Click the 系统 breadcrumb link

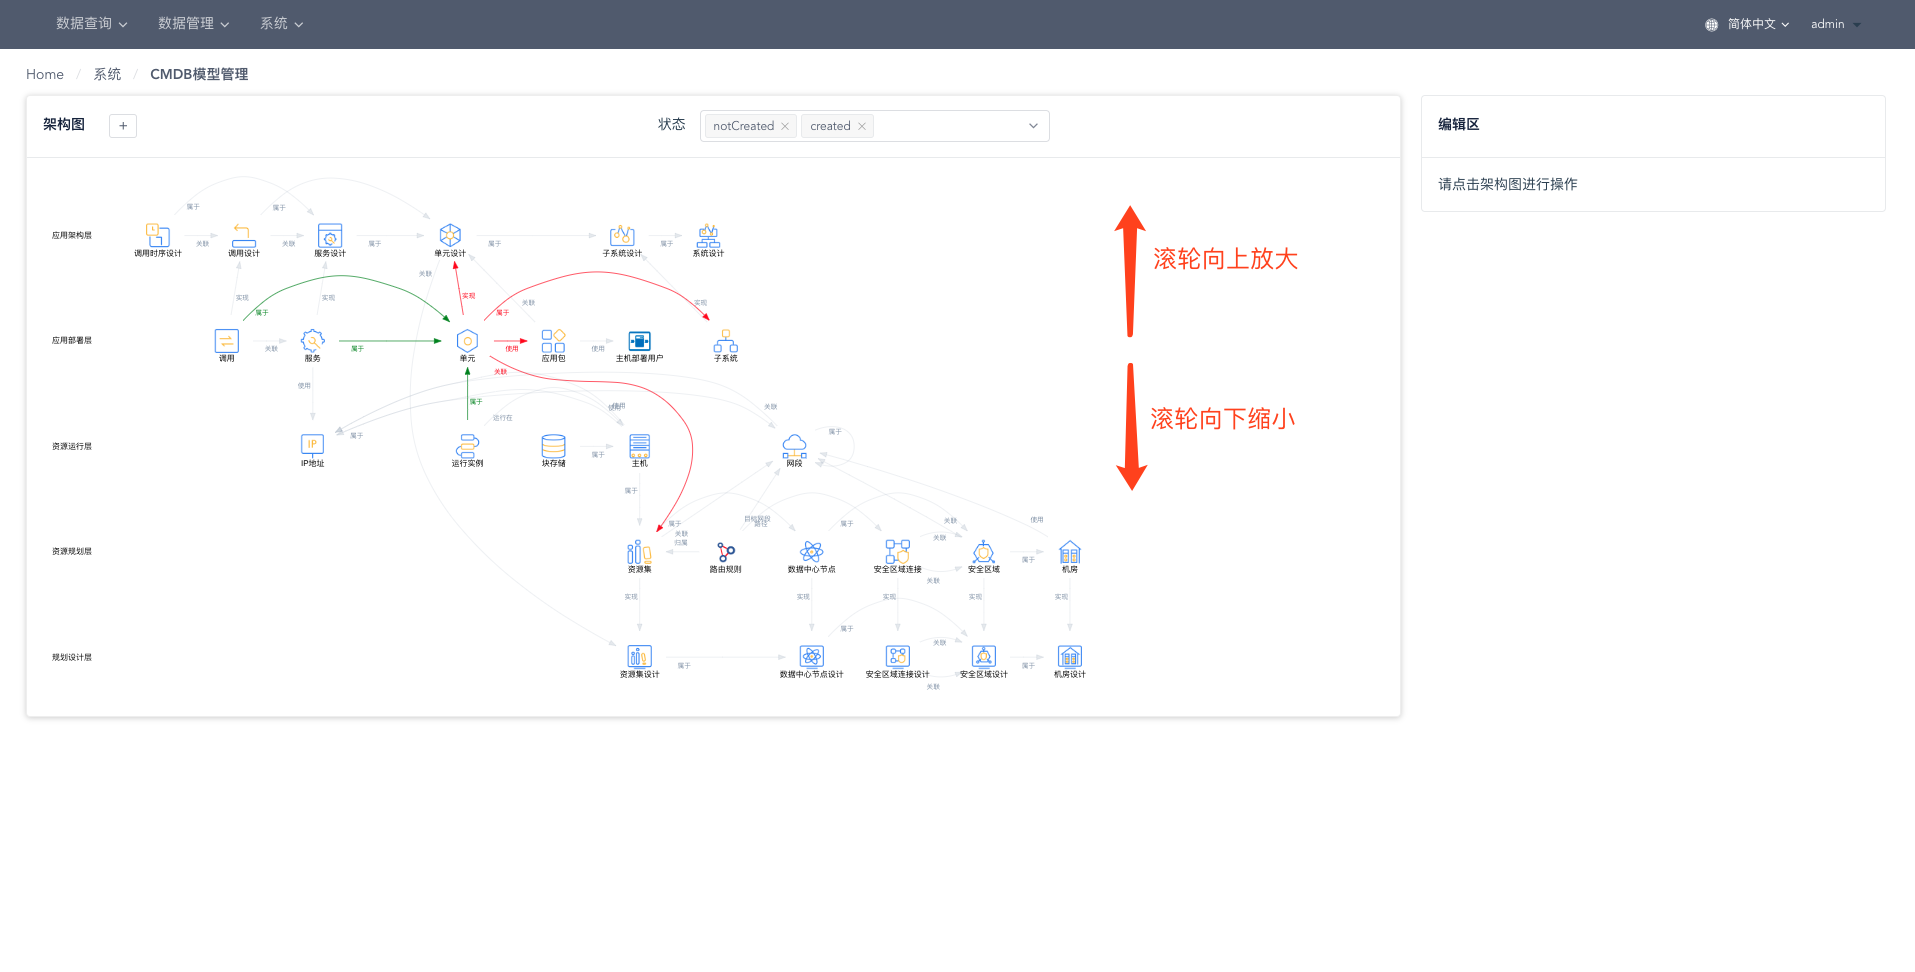tap(107, 74)
